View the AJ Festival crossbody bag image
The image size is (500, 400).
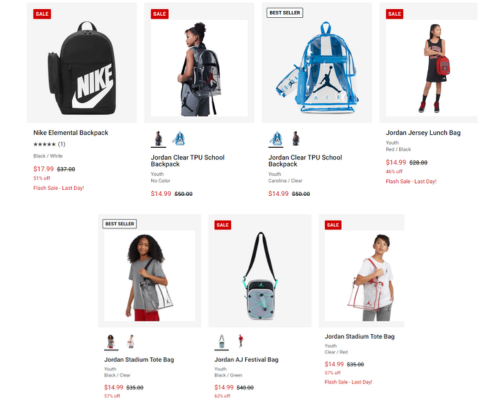point(260,271)
